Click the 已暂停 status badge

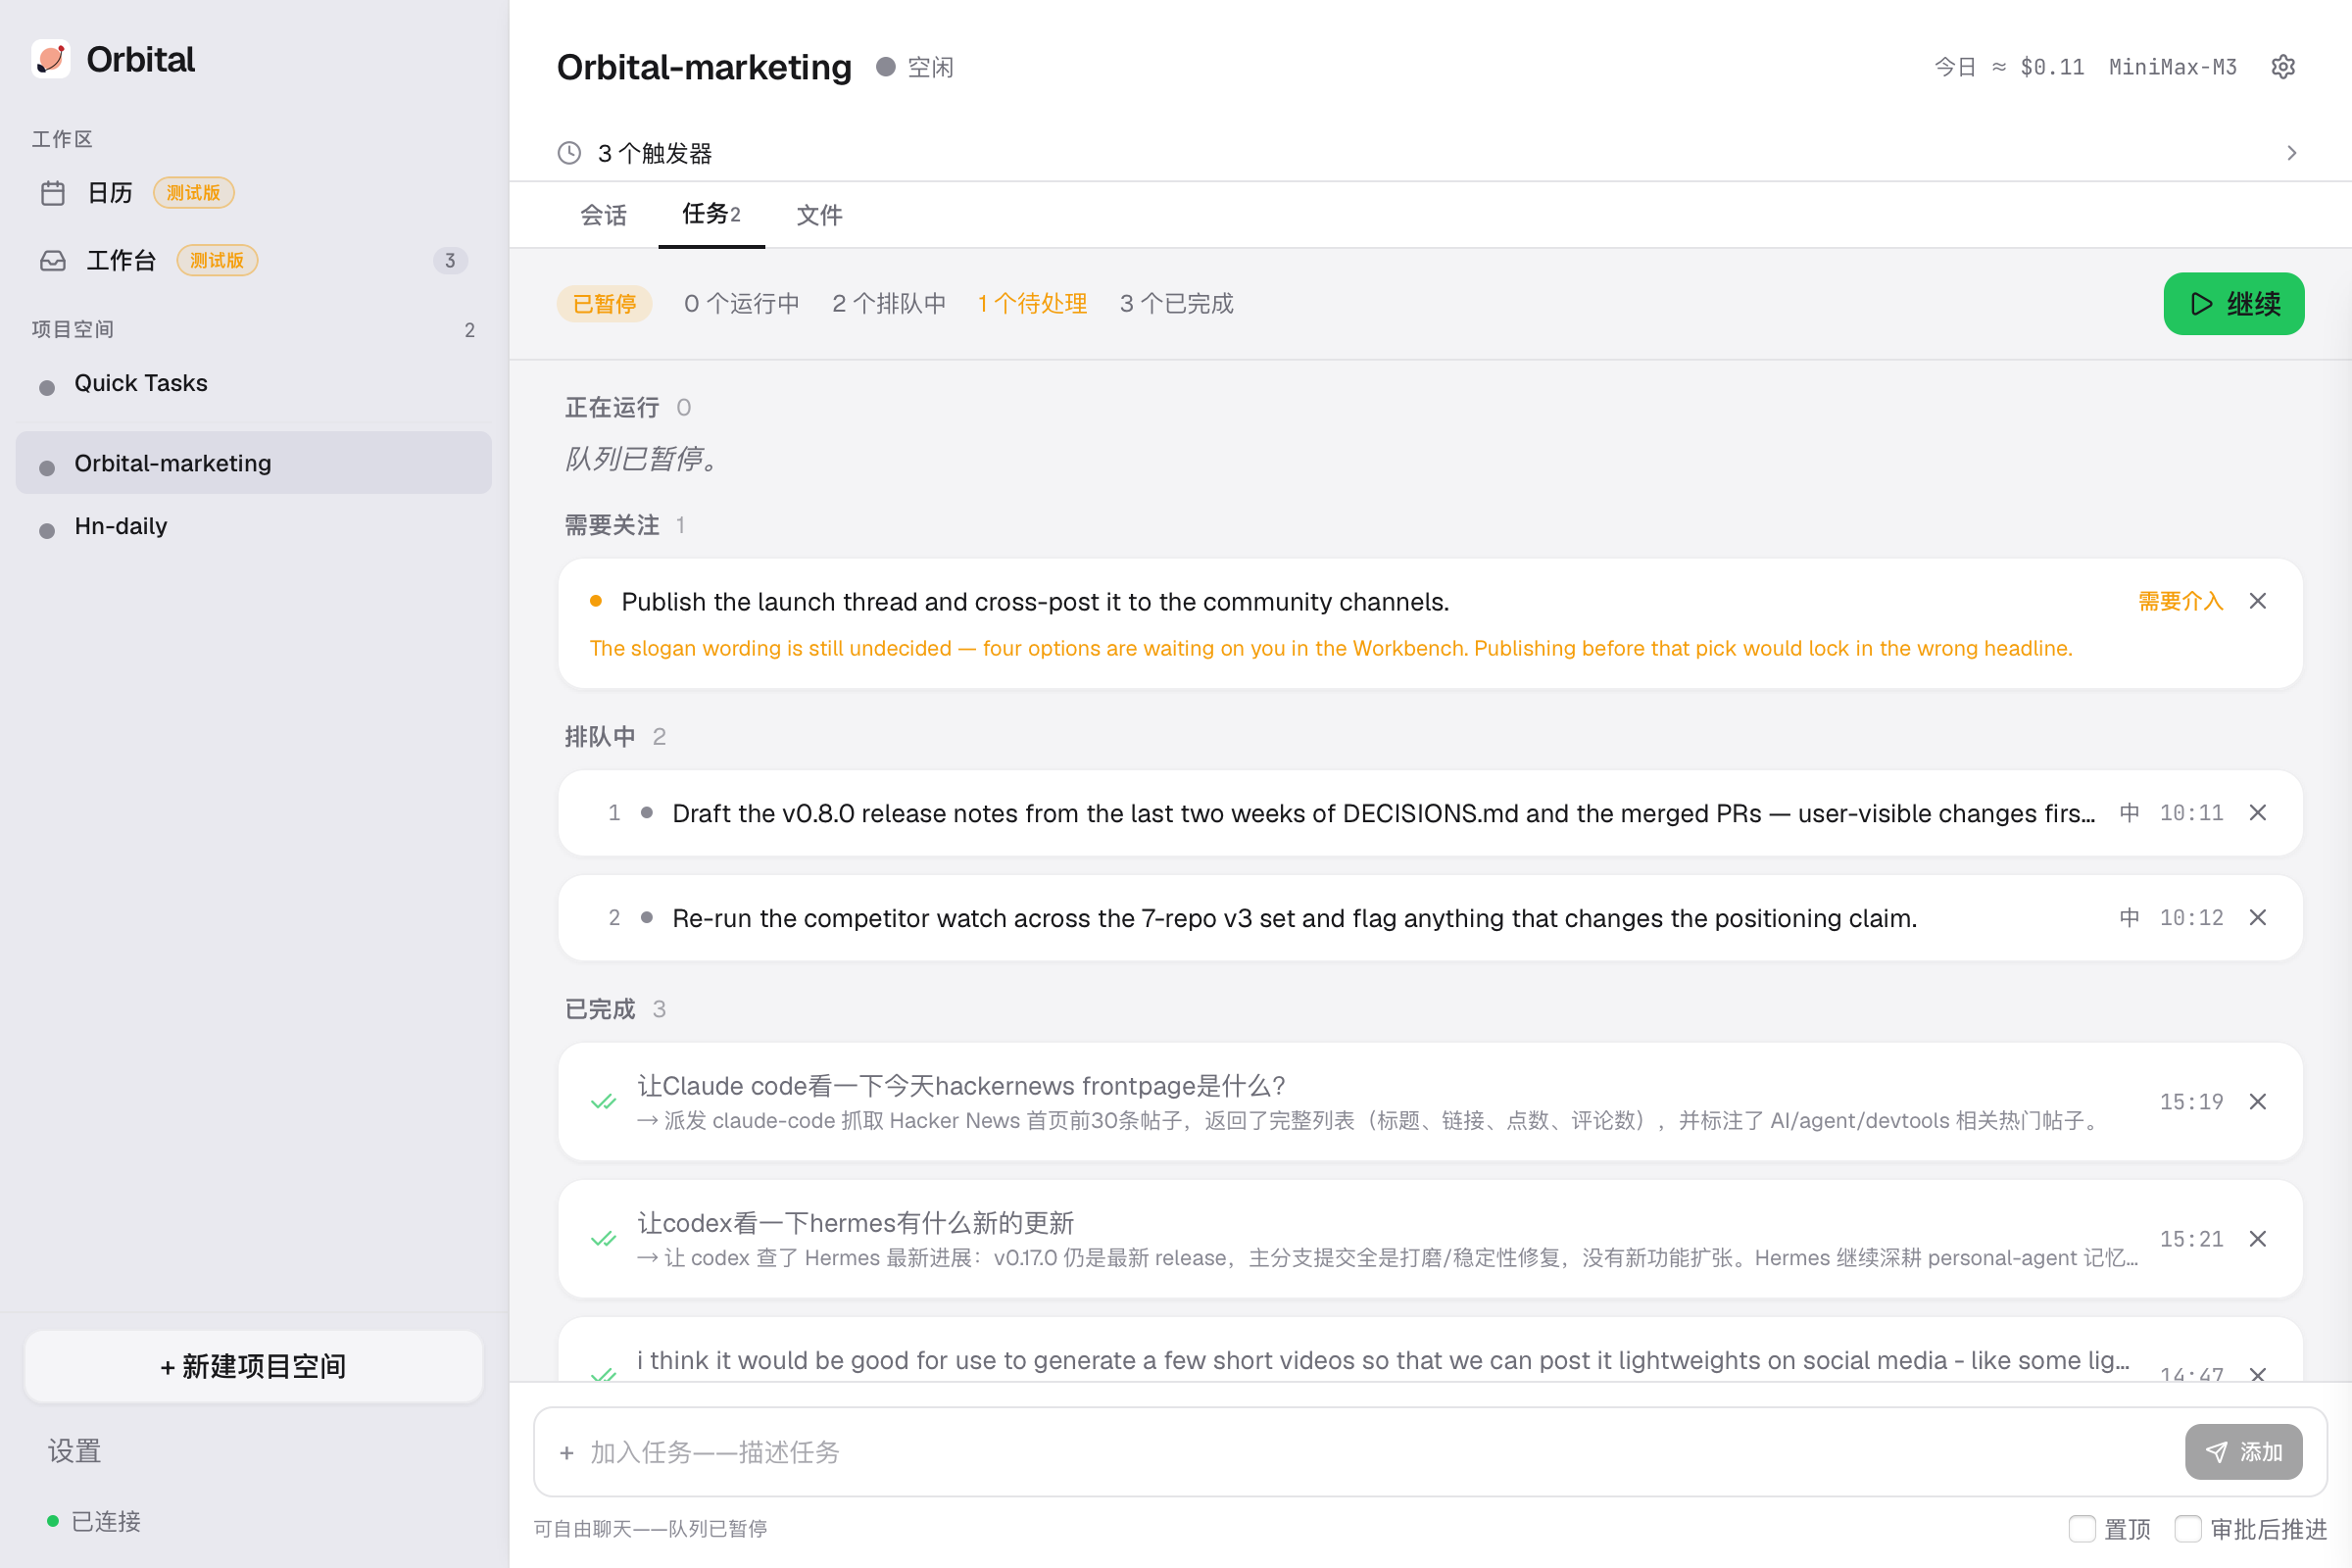(604, 304)
